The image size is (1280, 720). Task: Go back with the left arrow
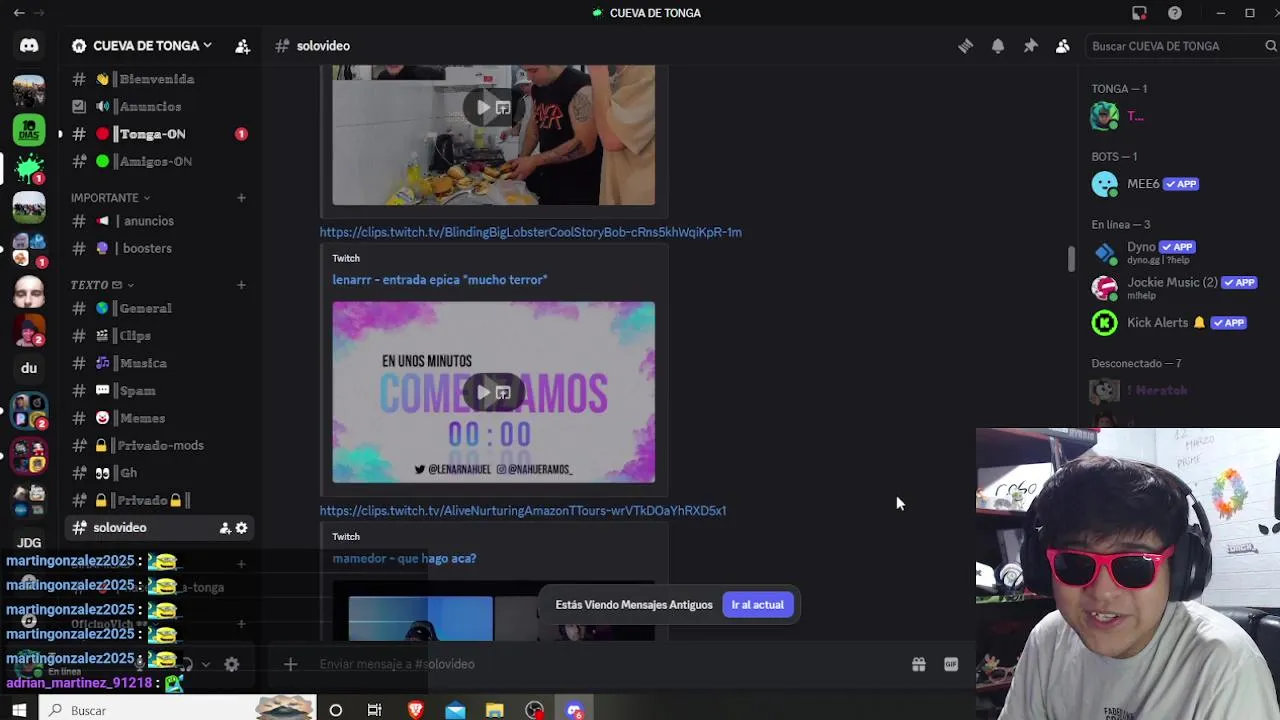19,13
